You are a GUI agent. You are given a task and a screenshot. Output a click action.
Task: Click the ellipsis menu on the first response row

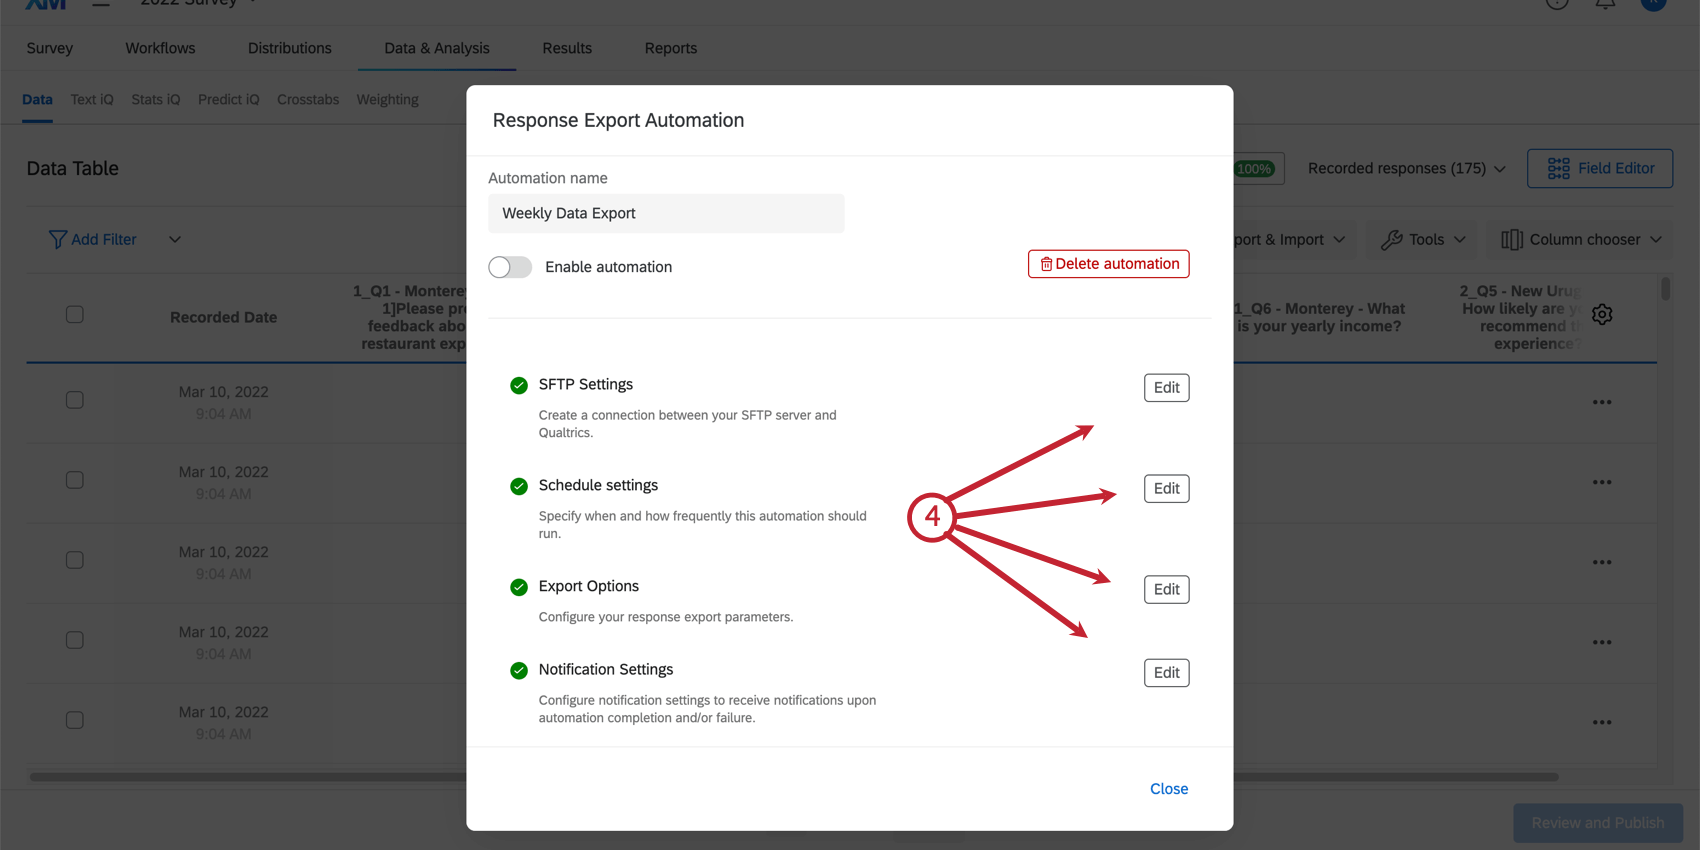tap(1602, 402)
